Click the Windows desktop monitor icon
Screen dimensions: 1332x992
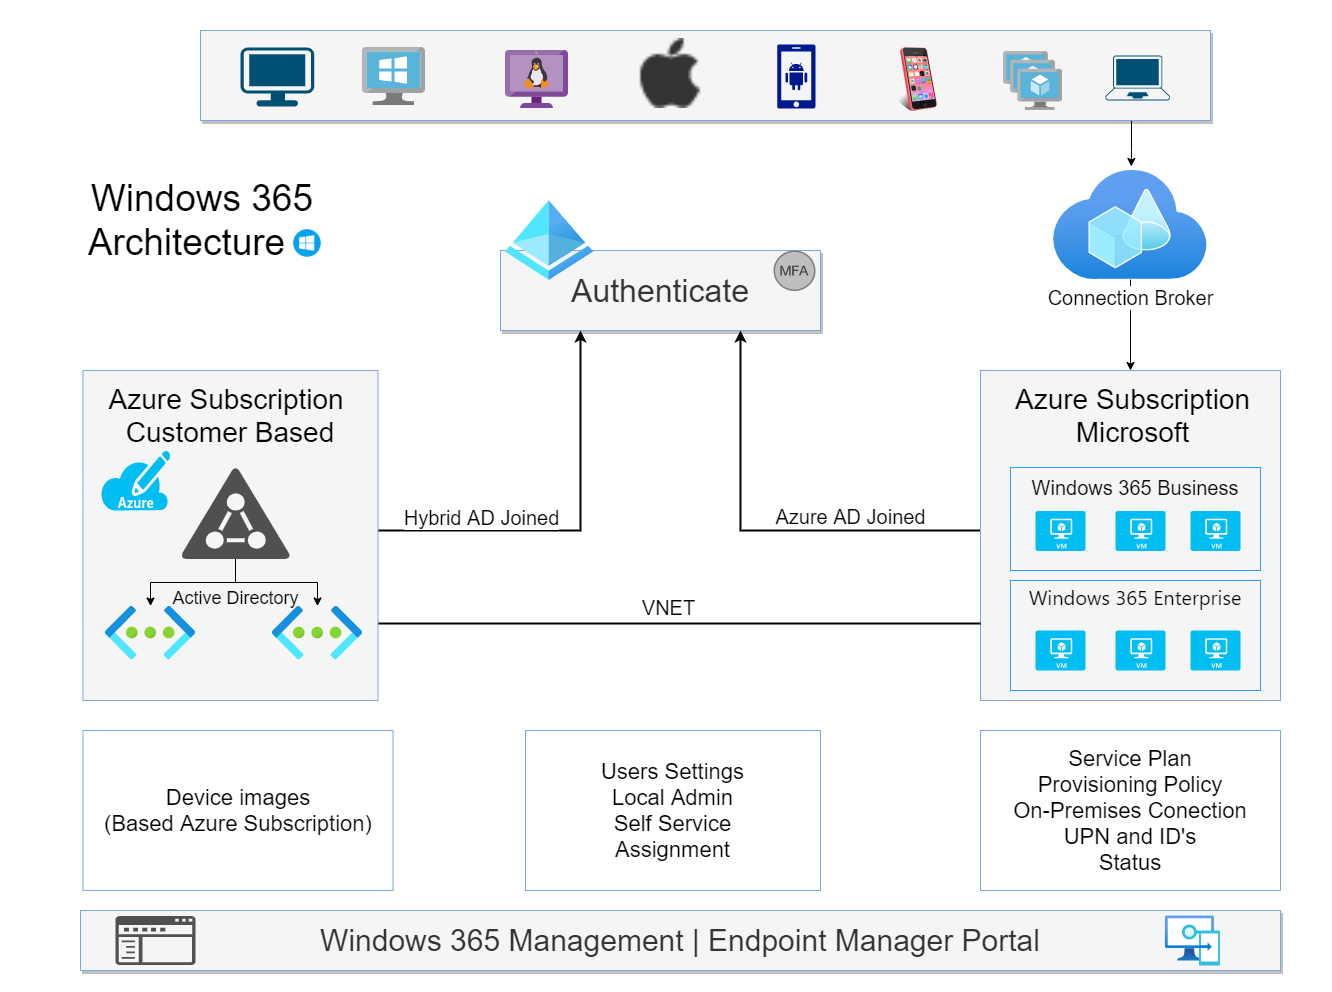coord(393,76)
